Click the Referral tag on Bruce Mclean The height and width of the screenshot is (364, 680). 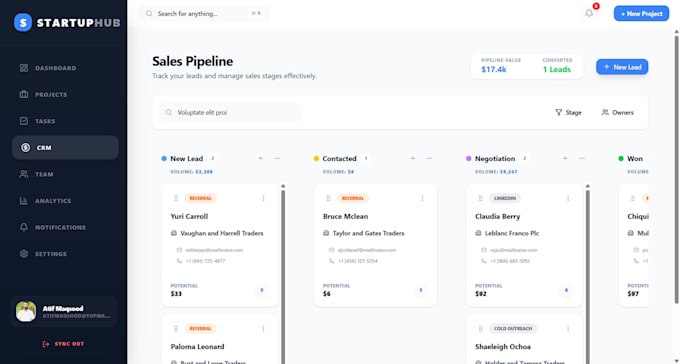353,198
